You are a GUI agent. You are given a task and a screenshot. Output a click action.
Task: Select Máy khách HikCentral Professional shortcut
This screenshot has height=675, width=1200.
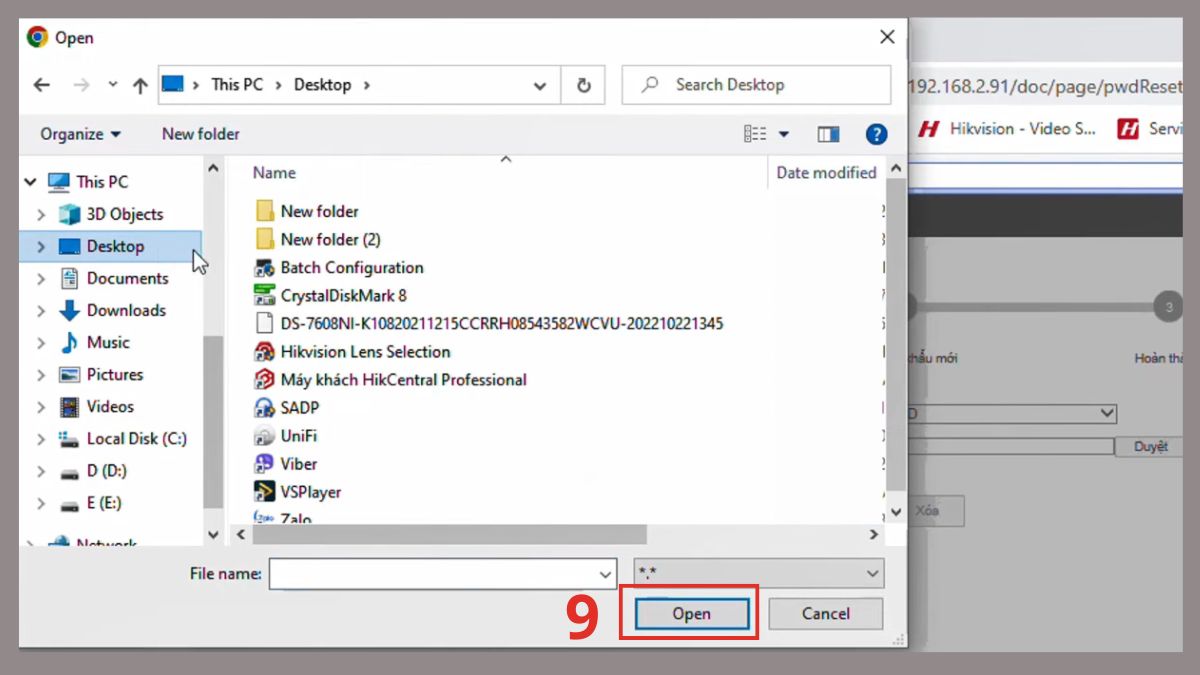(x=403, y=379)
